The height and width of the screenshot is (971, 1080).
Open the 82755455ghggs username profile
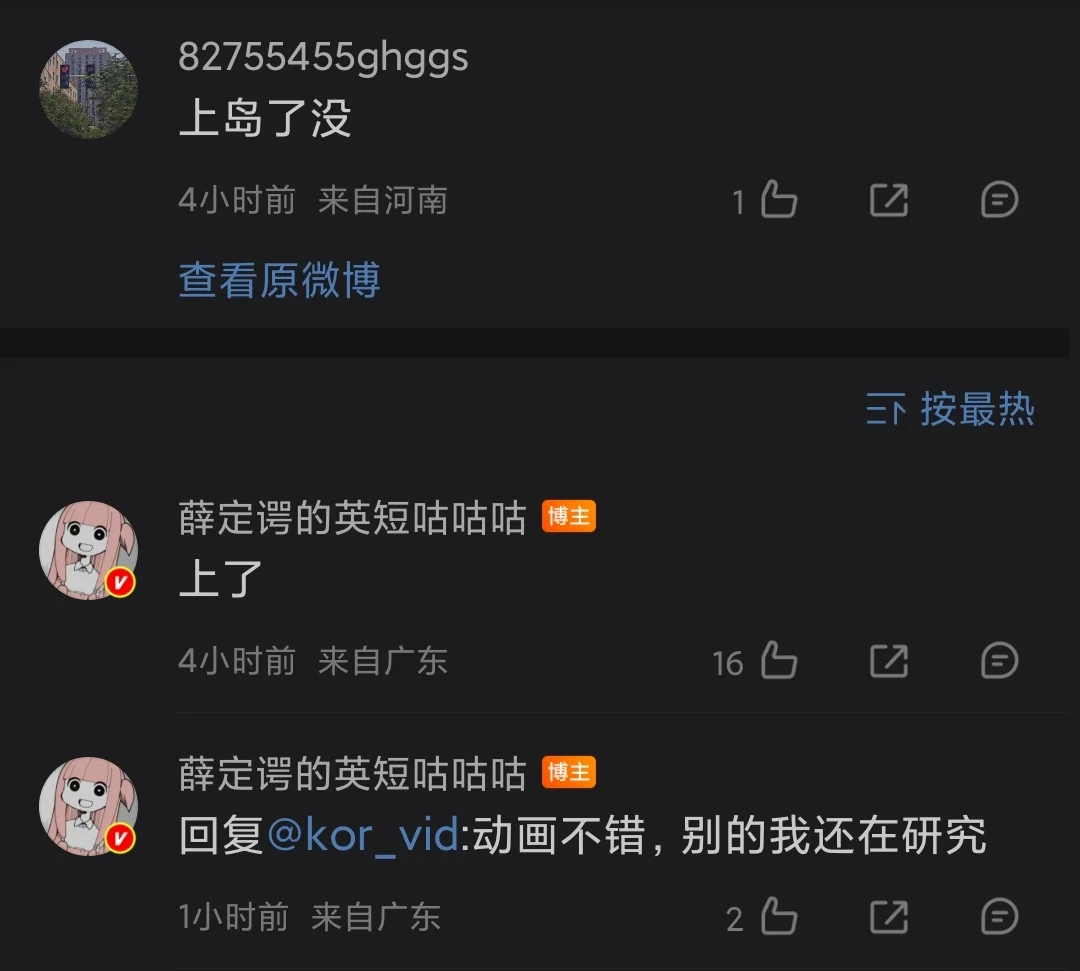(x=323, y=57)
